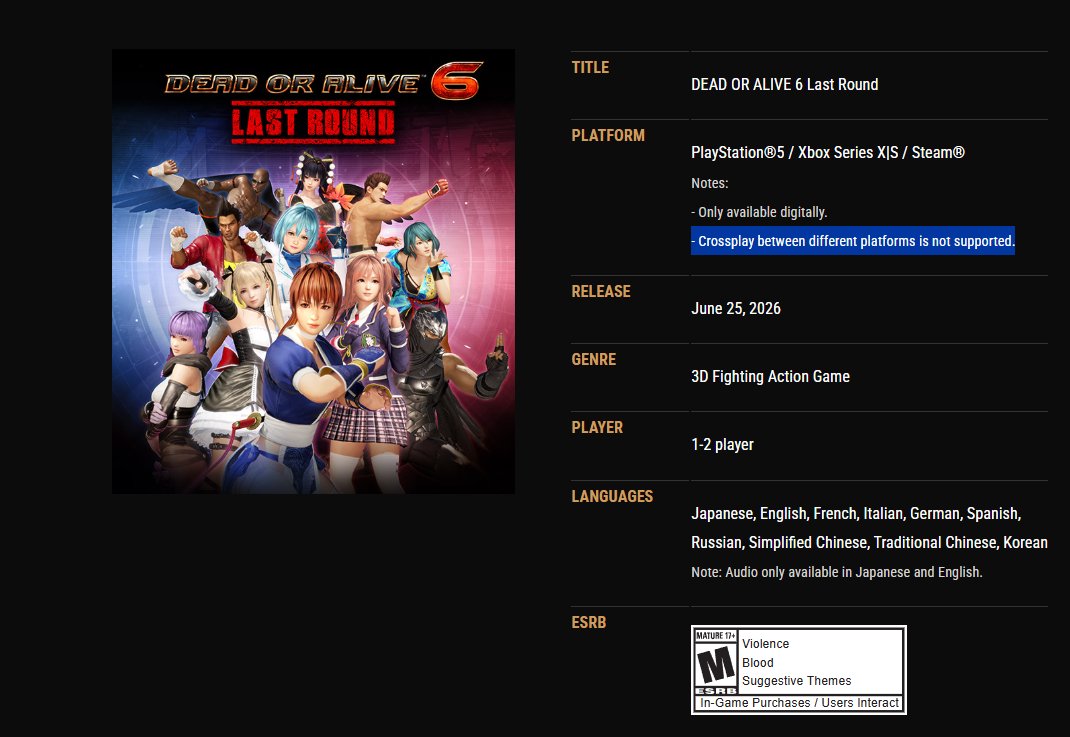Click the PLAYER label
Image resolution: width=1070 pixels, height=737 pixels.
pos(597,428)
